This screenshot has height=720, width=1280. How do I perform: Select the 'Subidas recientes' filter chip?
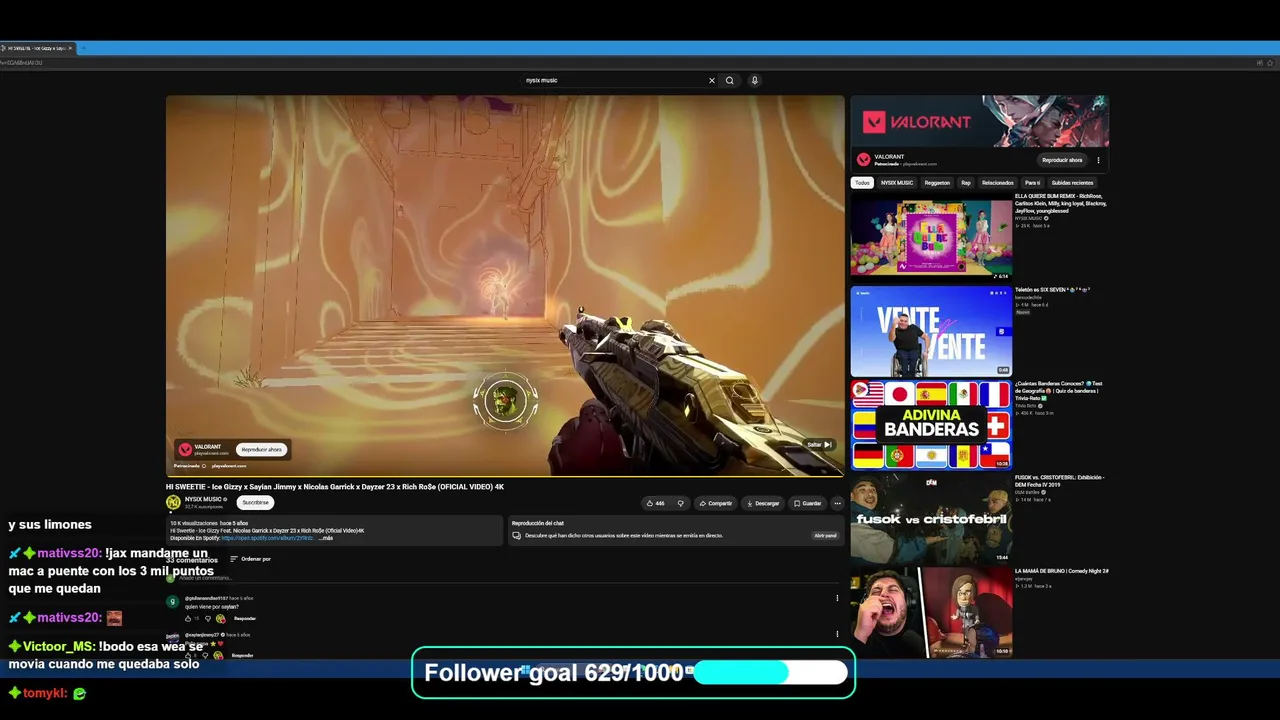coord(1072,183)
